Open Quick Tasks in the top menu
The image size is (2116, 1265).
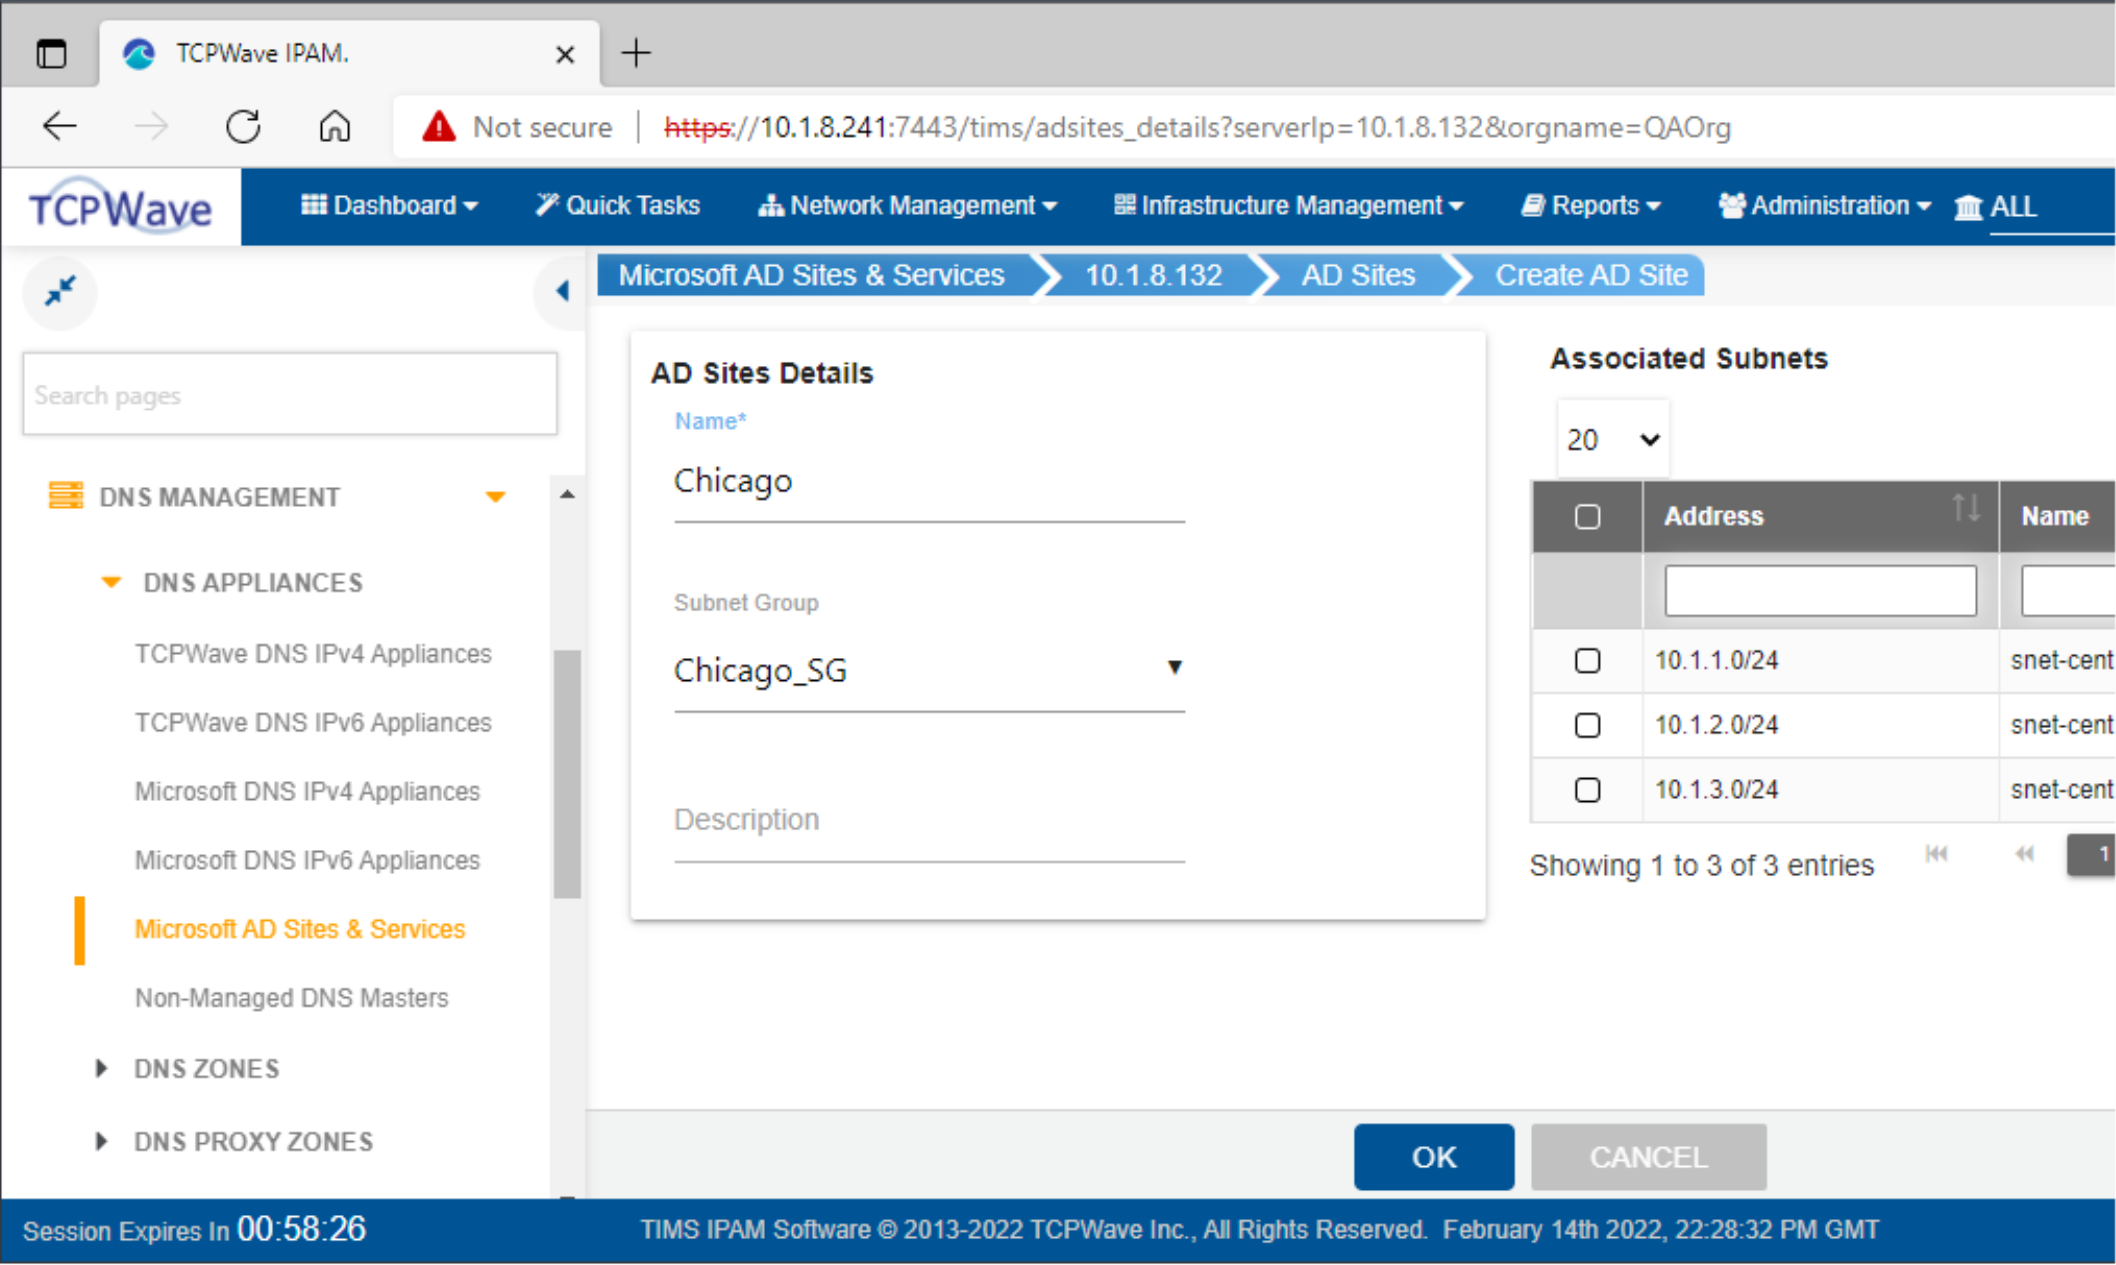tap(617, 206)
